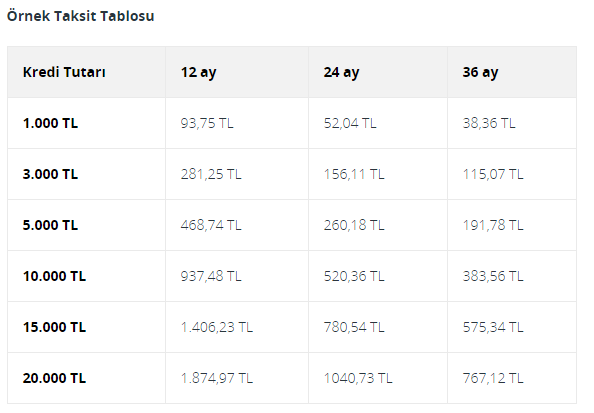Image resolution: width=594 pixels, height=413 pixels.
Task: Select the 1.000 TL row label
Action: (x=50, y=123)
